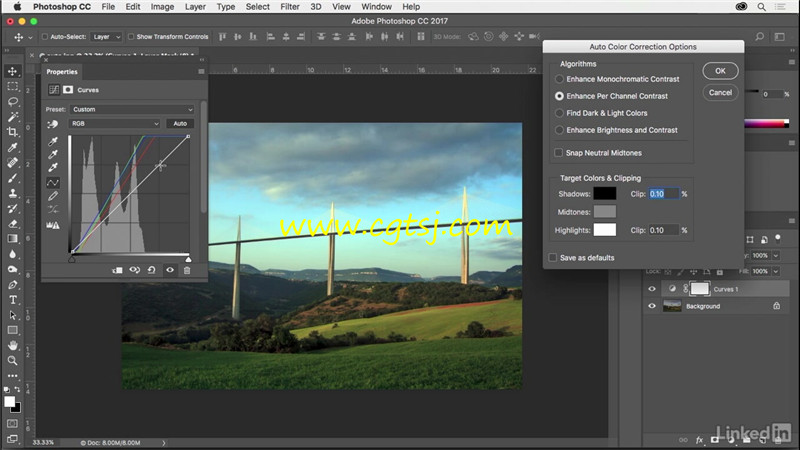Screen dimensions: 800x450
Task: Click the Shadows black color swatch
Action: 605,194
